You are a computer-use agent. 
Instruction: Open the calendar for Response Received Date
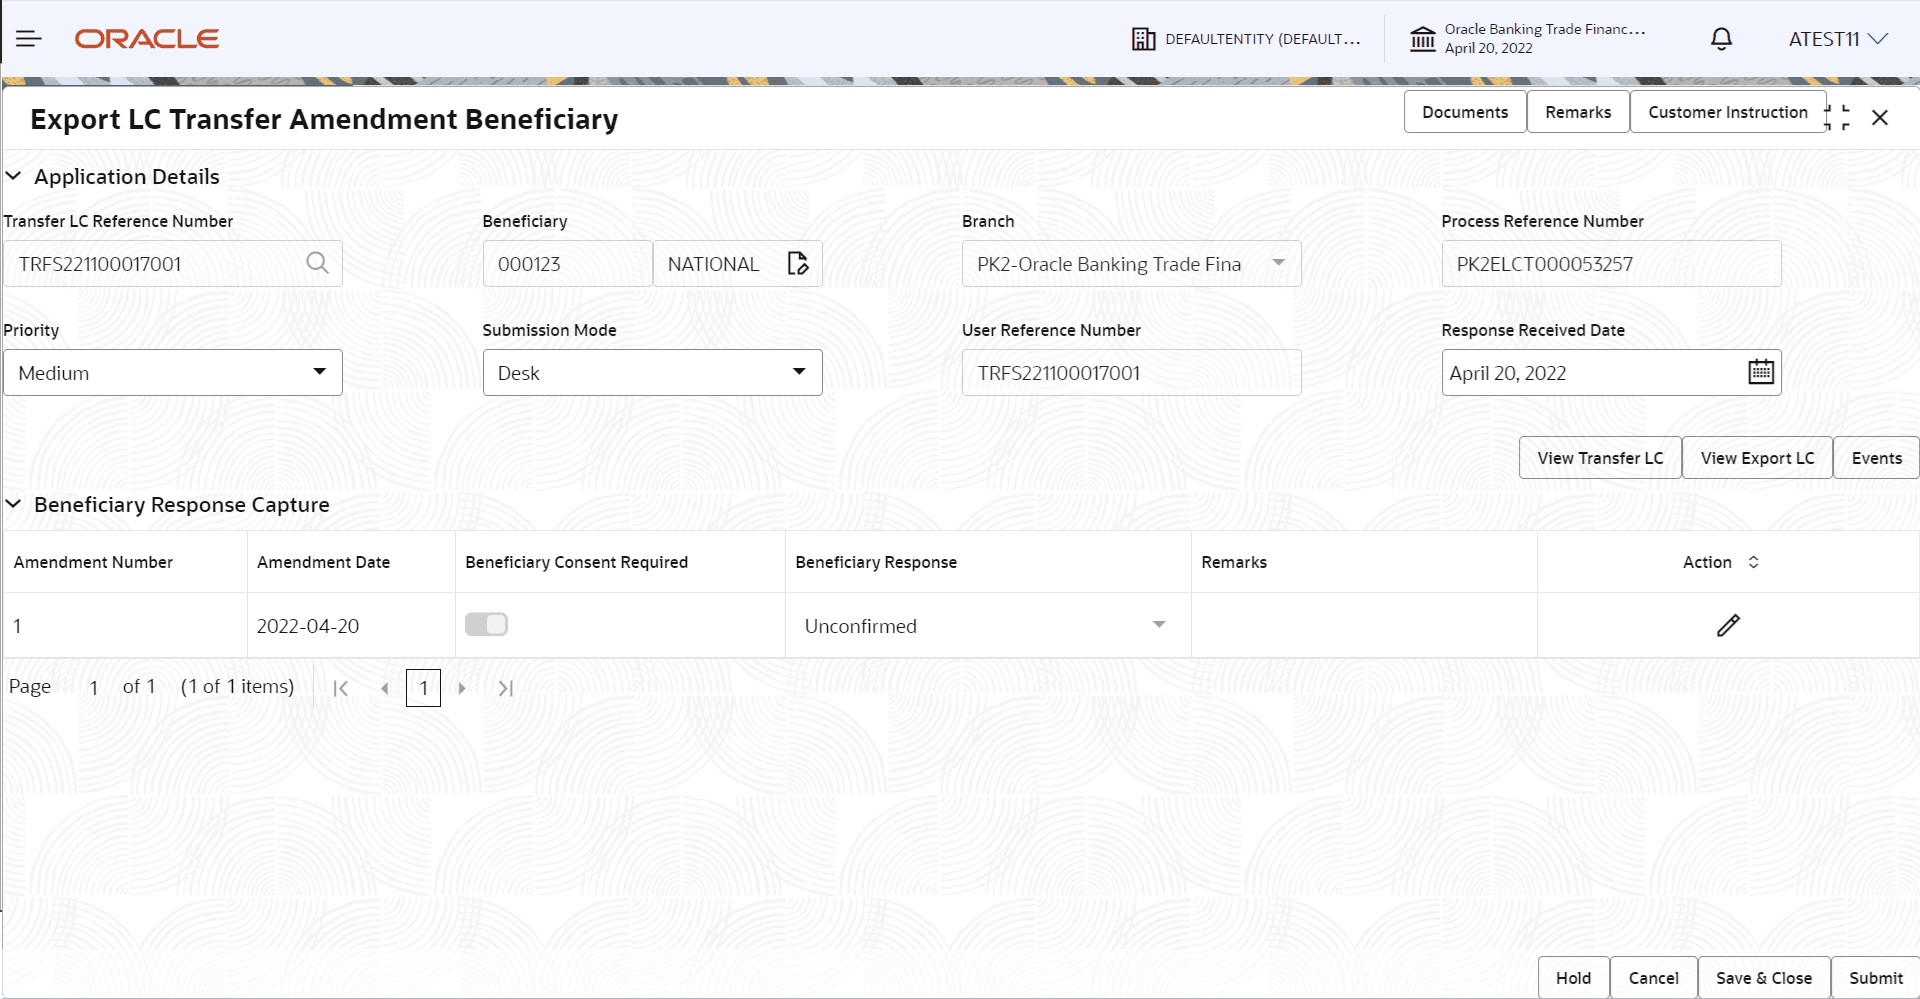click(1761, 371)
